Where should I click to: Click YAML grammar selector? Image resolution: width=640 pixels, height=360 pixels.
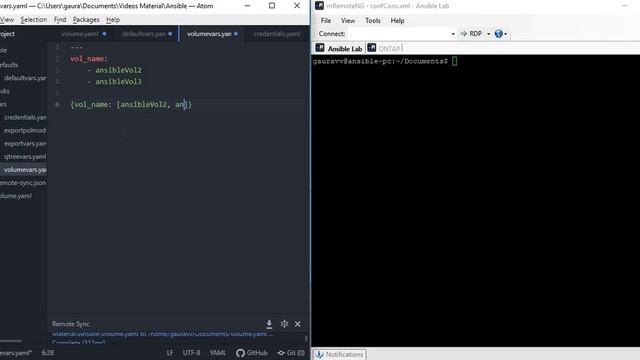click(218, 353)
